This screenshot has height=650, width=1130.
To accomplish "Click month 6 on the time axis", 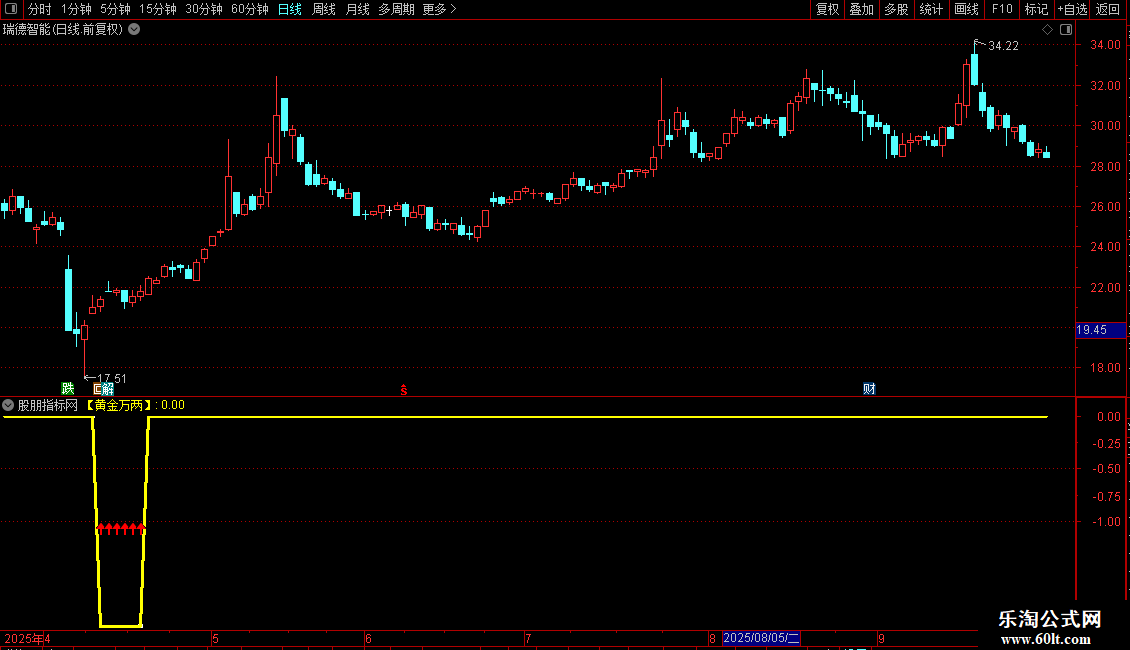I will (x=368, y=638).
